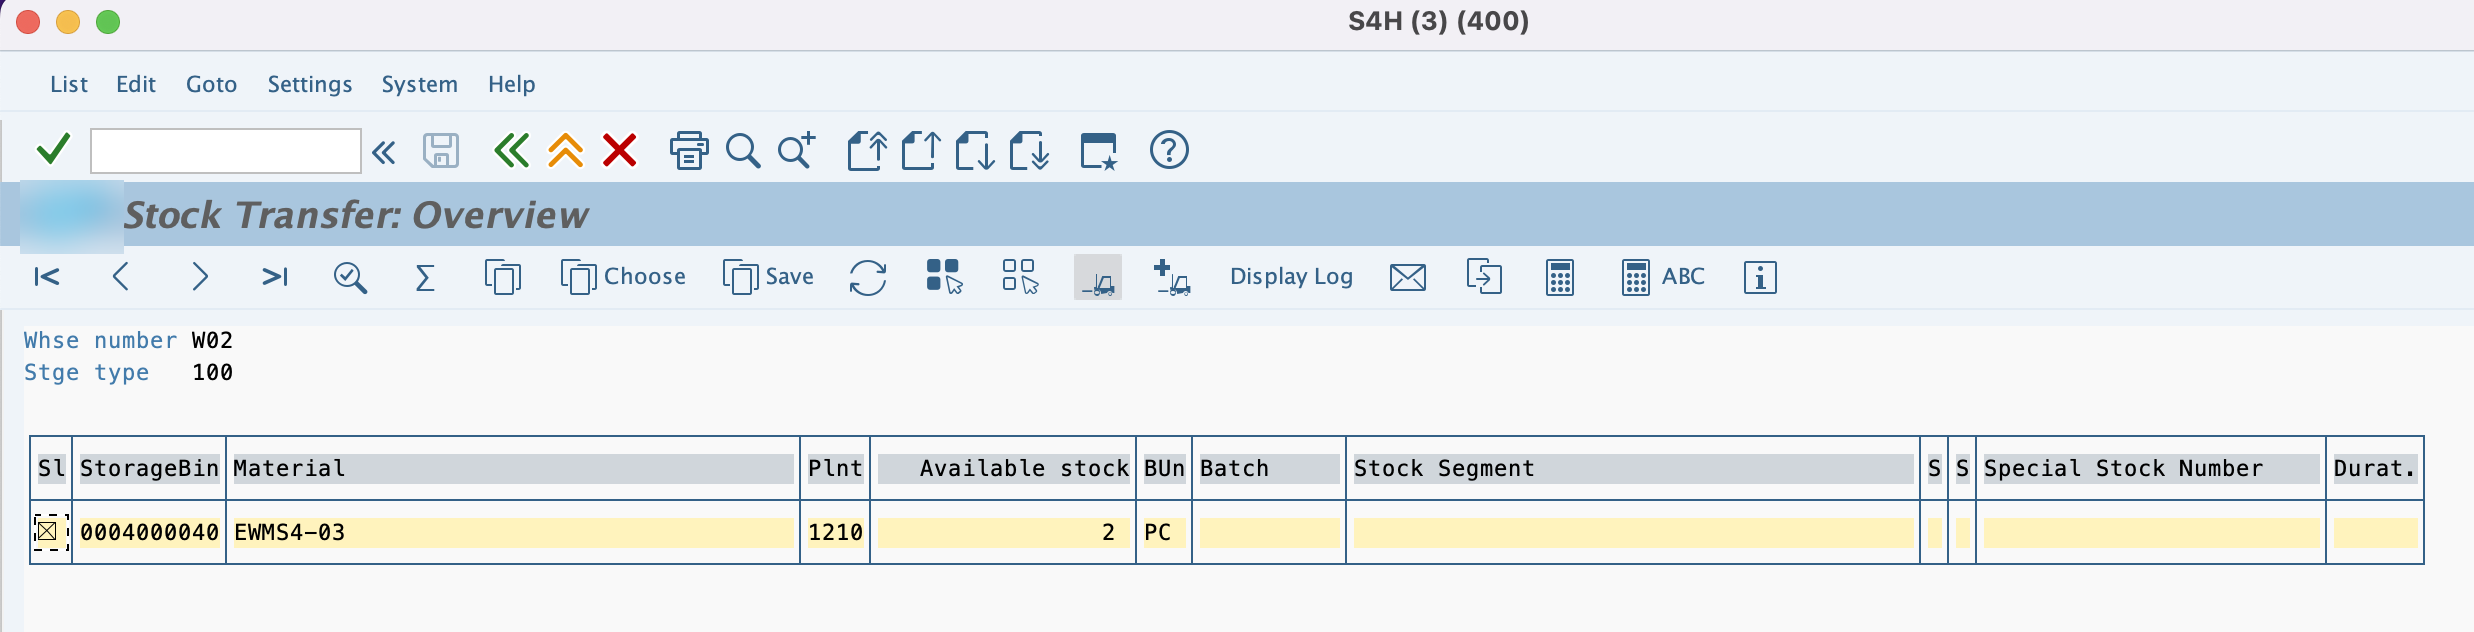
Task: Refresh the stock list
Action: pos(868,277)
